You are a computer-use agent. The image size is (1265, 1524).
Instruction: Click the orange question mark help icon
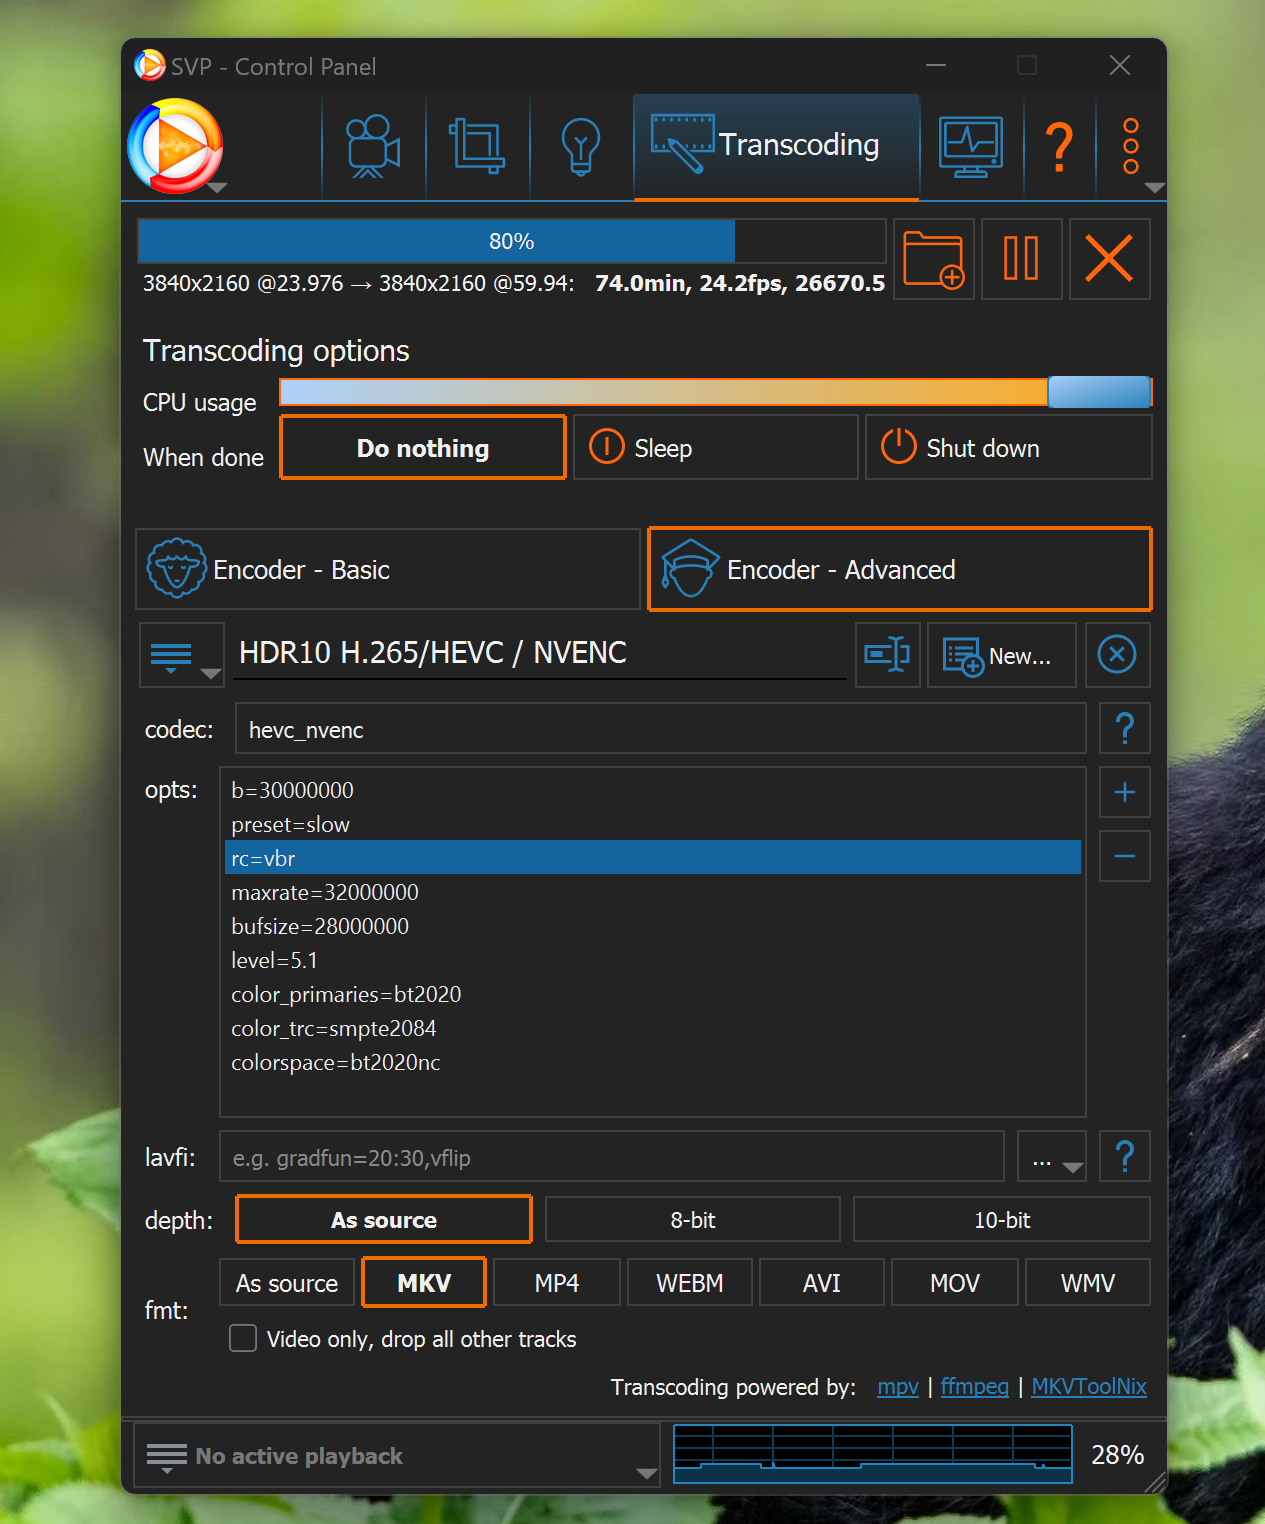pos(1059,147)
